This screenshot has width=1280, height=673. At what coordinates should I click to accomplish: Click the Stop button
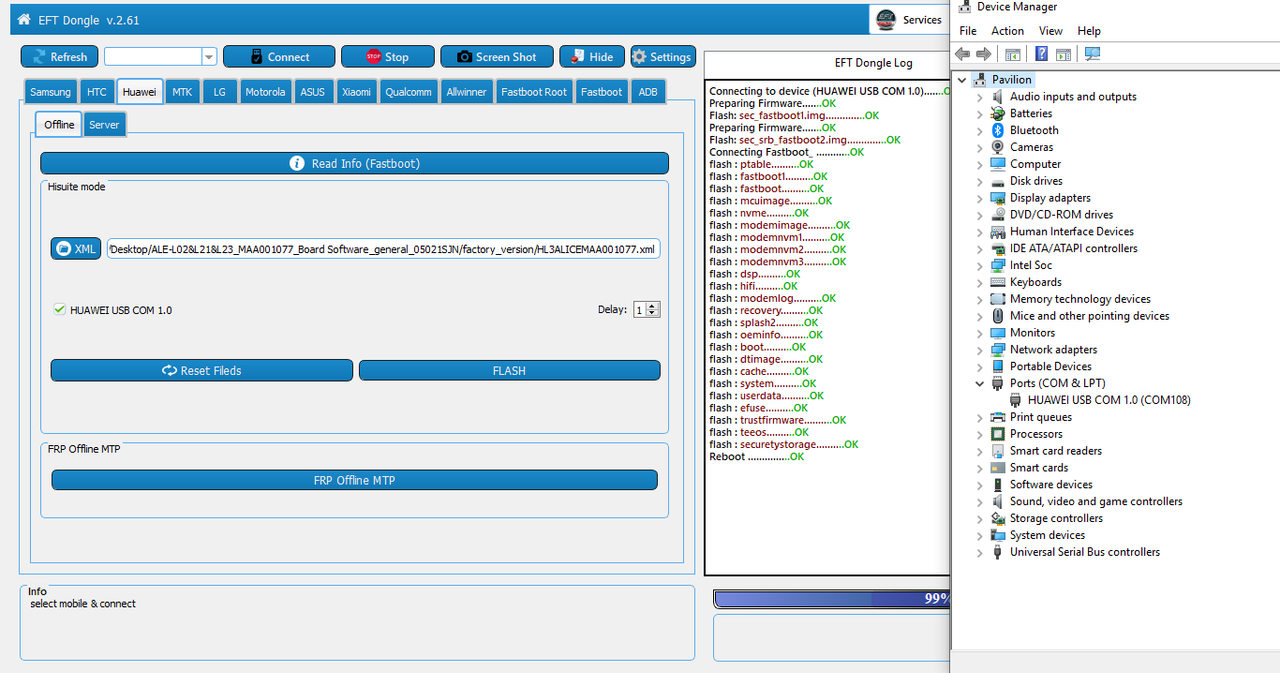pos(388,57)
